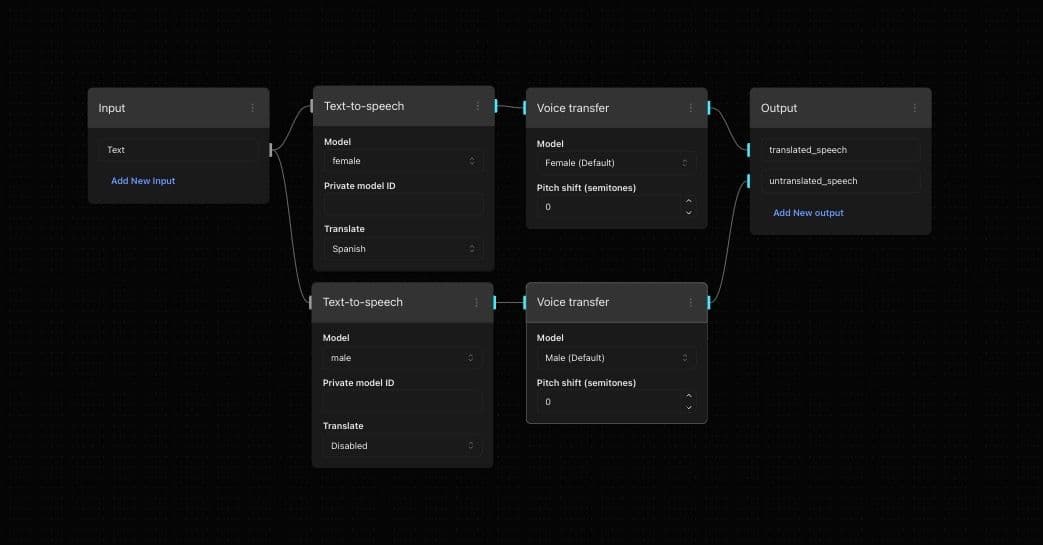
Task: Open options menu of female Text-to-speech node
Action: [x=477, y=106]
